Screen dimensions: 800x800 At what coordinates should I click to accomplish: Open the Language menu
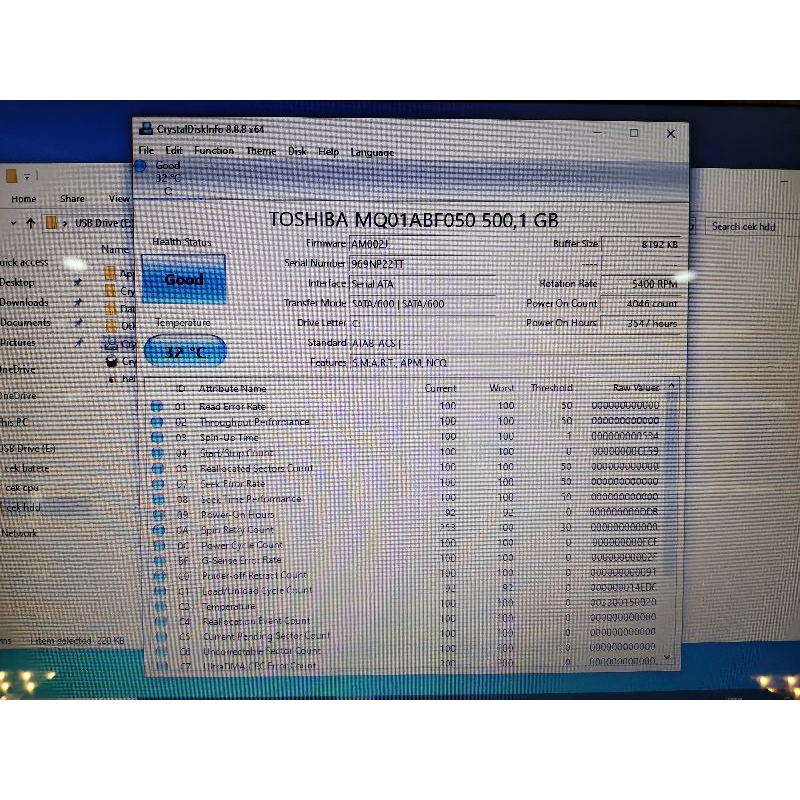click(372, 153)
